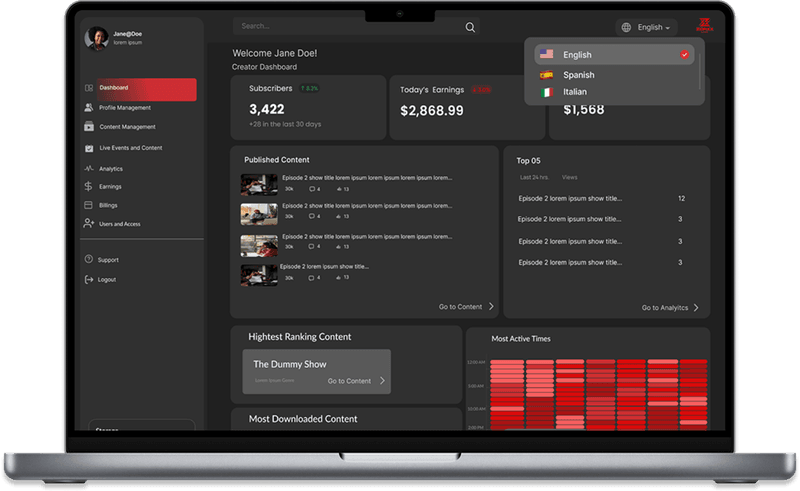Click the Most Active Times heading
The image size is (800, 491).
[x=521, y=339]
